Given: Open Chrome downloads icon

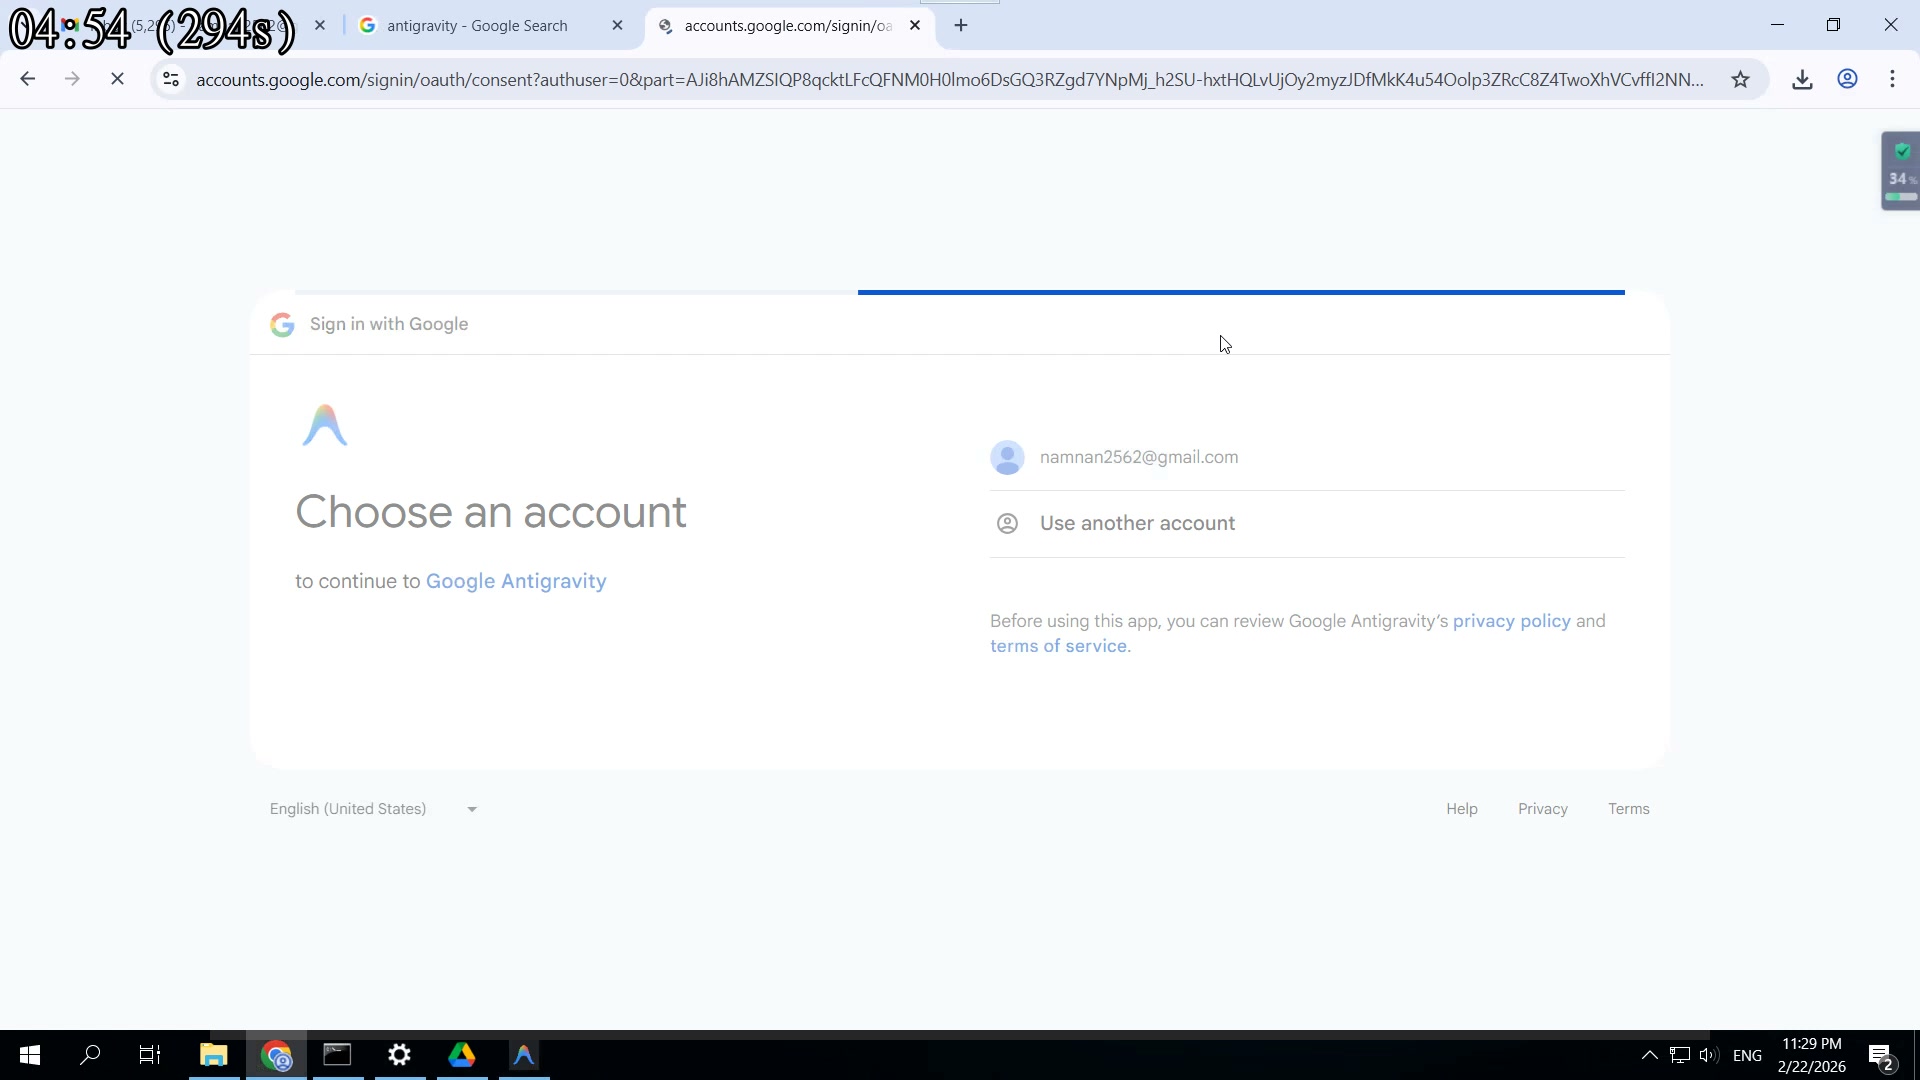Looking at the screenshot, I should pyautogui.click(x=1802, y=80).
